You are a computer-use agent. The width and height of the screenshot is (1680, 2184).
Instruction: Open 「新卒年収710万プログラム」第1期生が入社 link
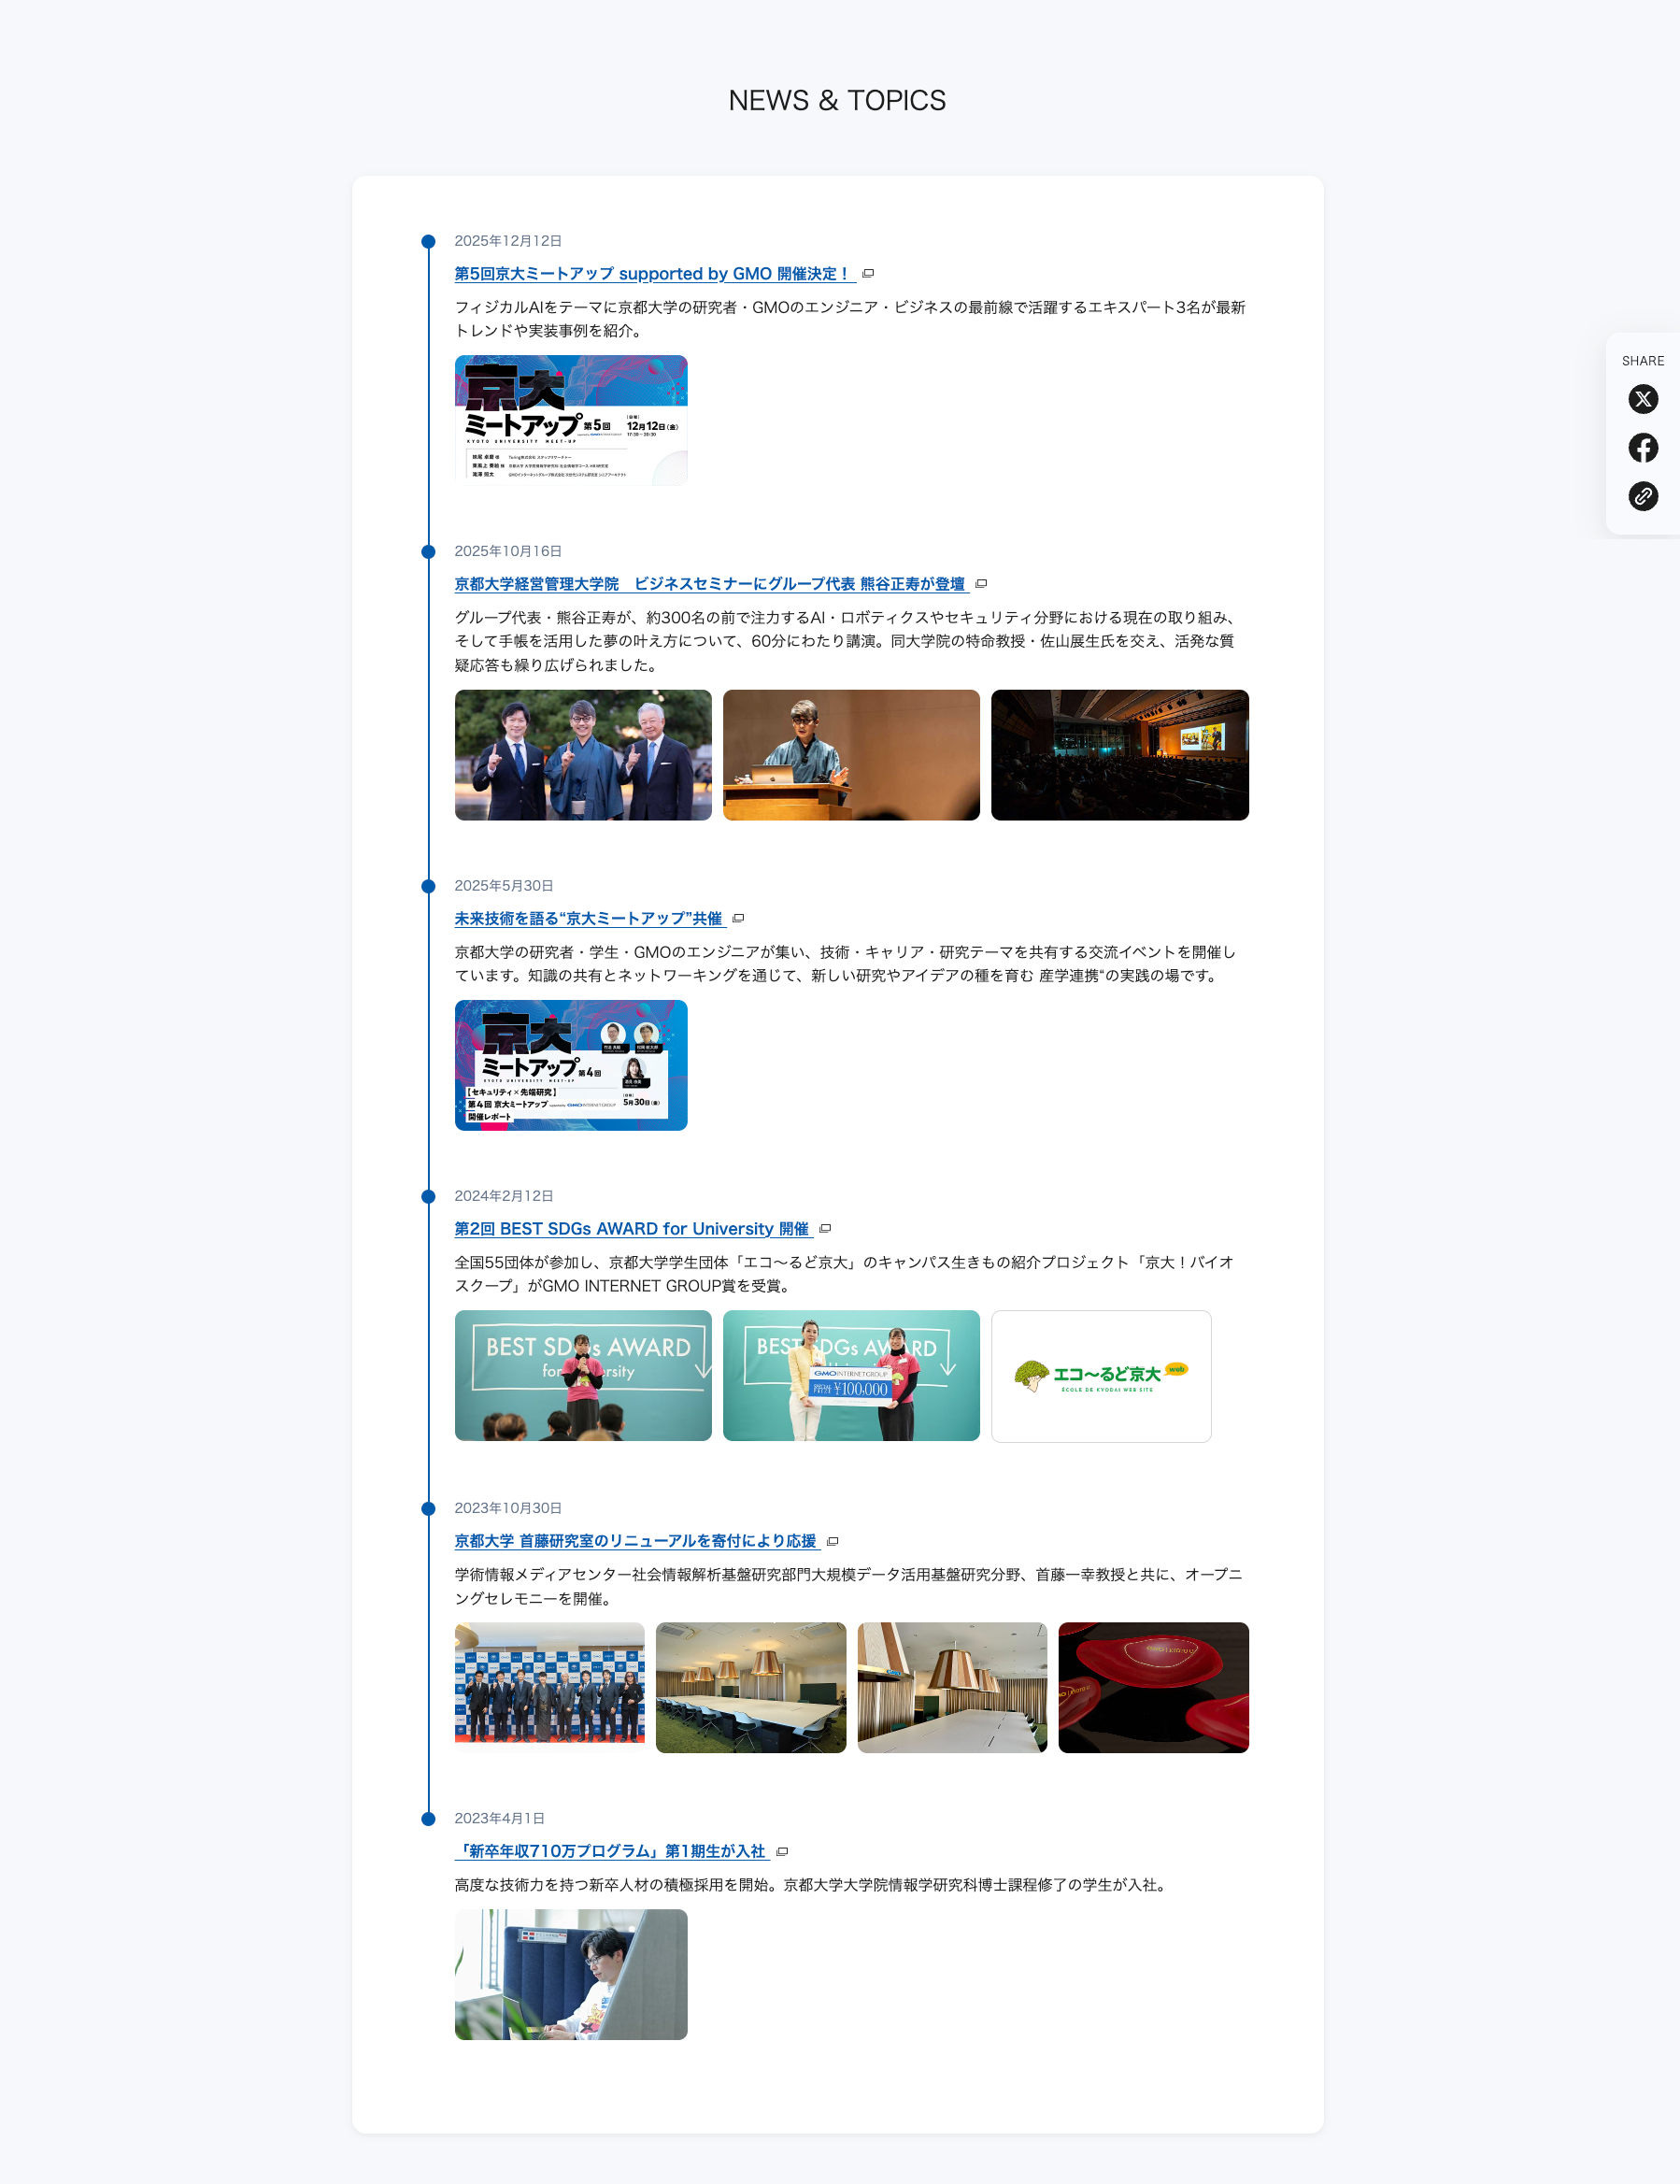coord(610,1852)
